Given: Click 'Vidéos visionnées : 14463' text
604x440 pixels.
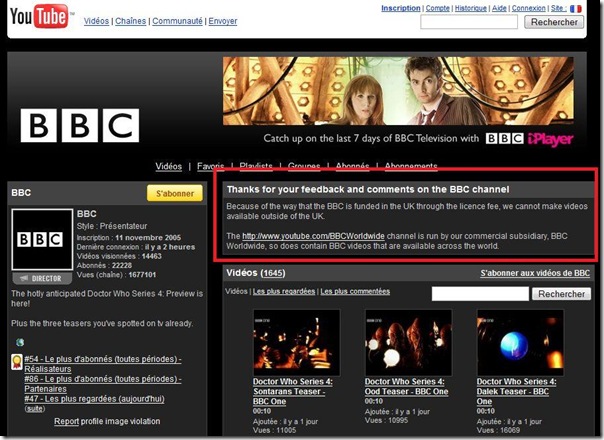Looking at the screenshot, I should click(x=119, y=256).
